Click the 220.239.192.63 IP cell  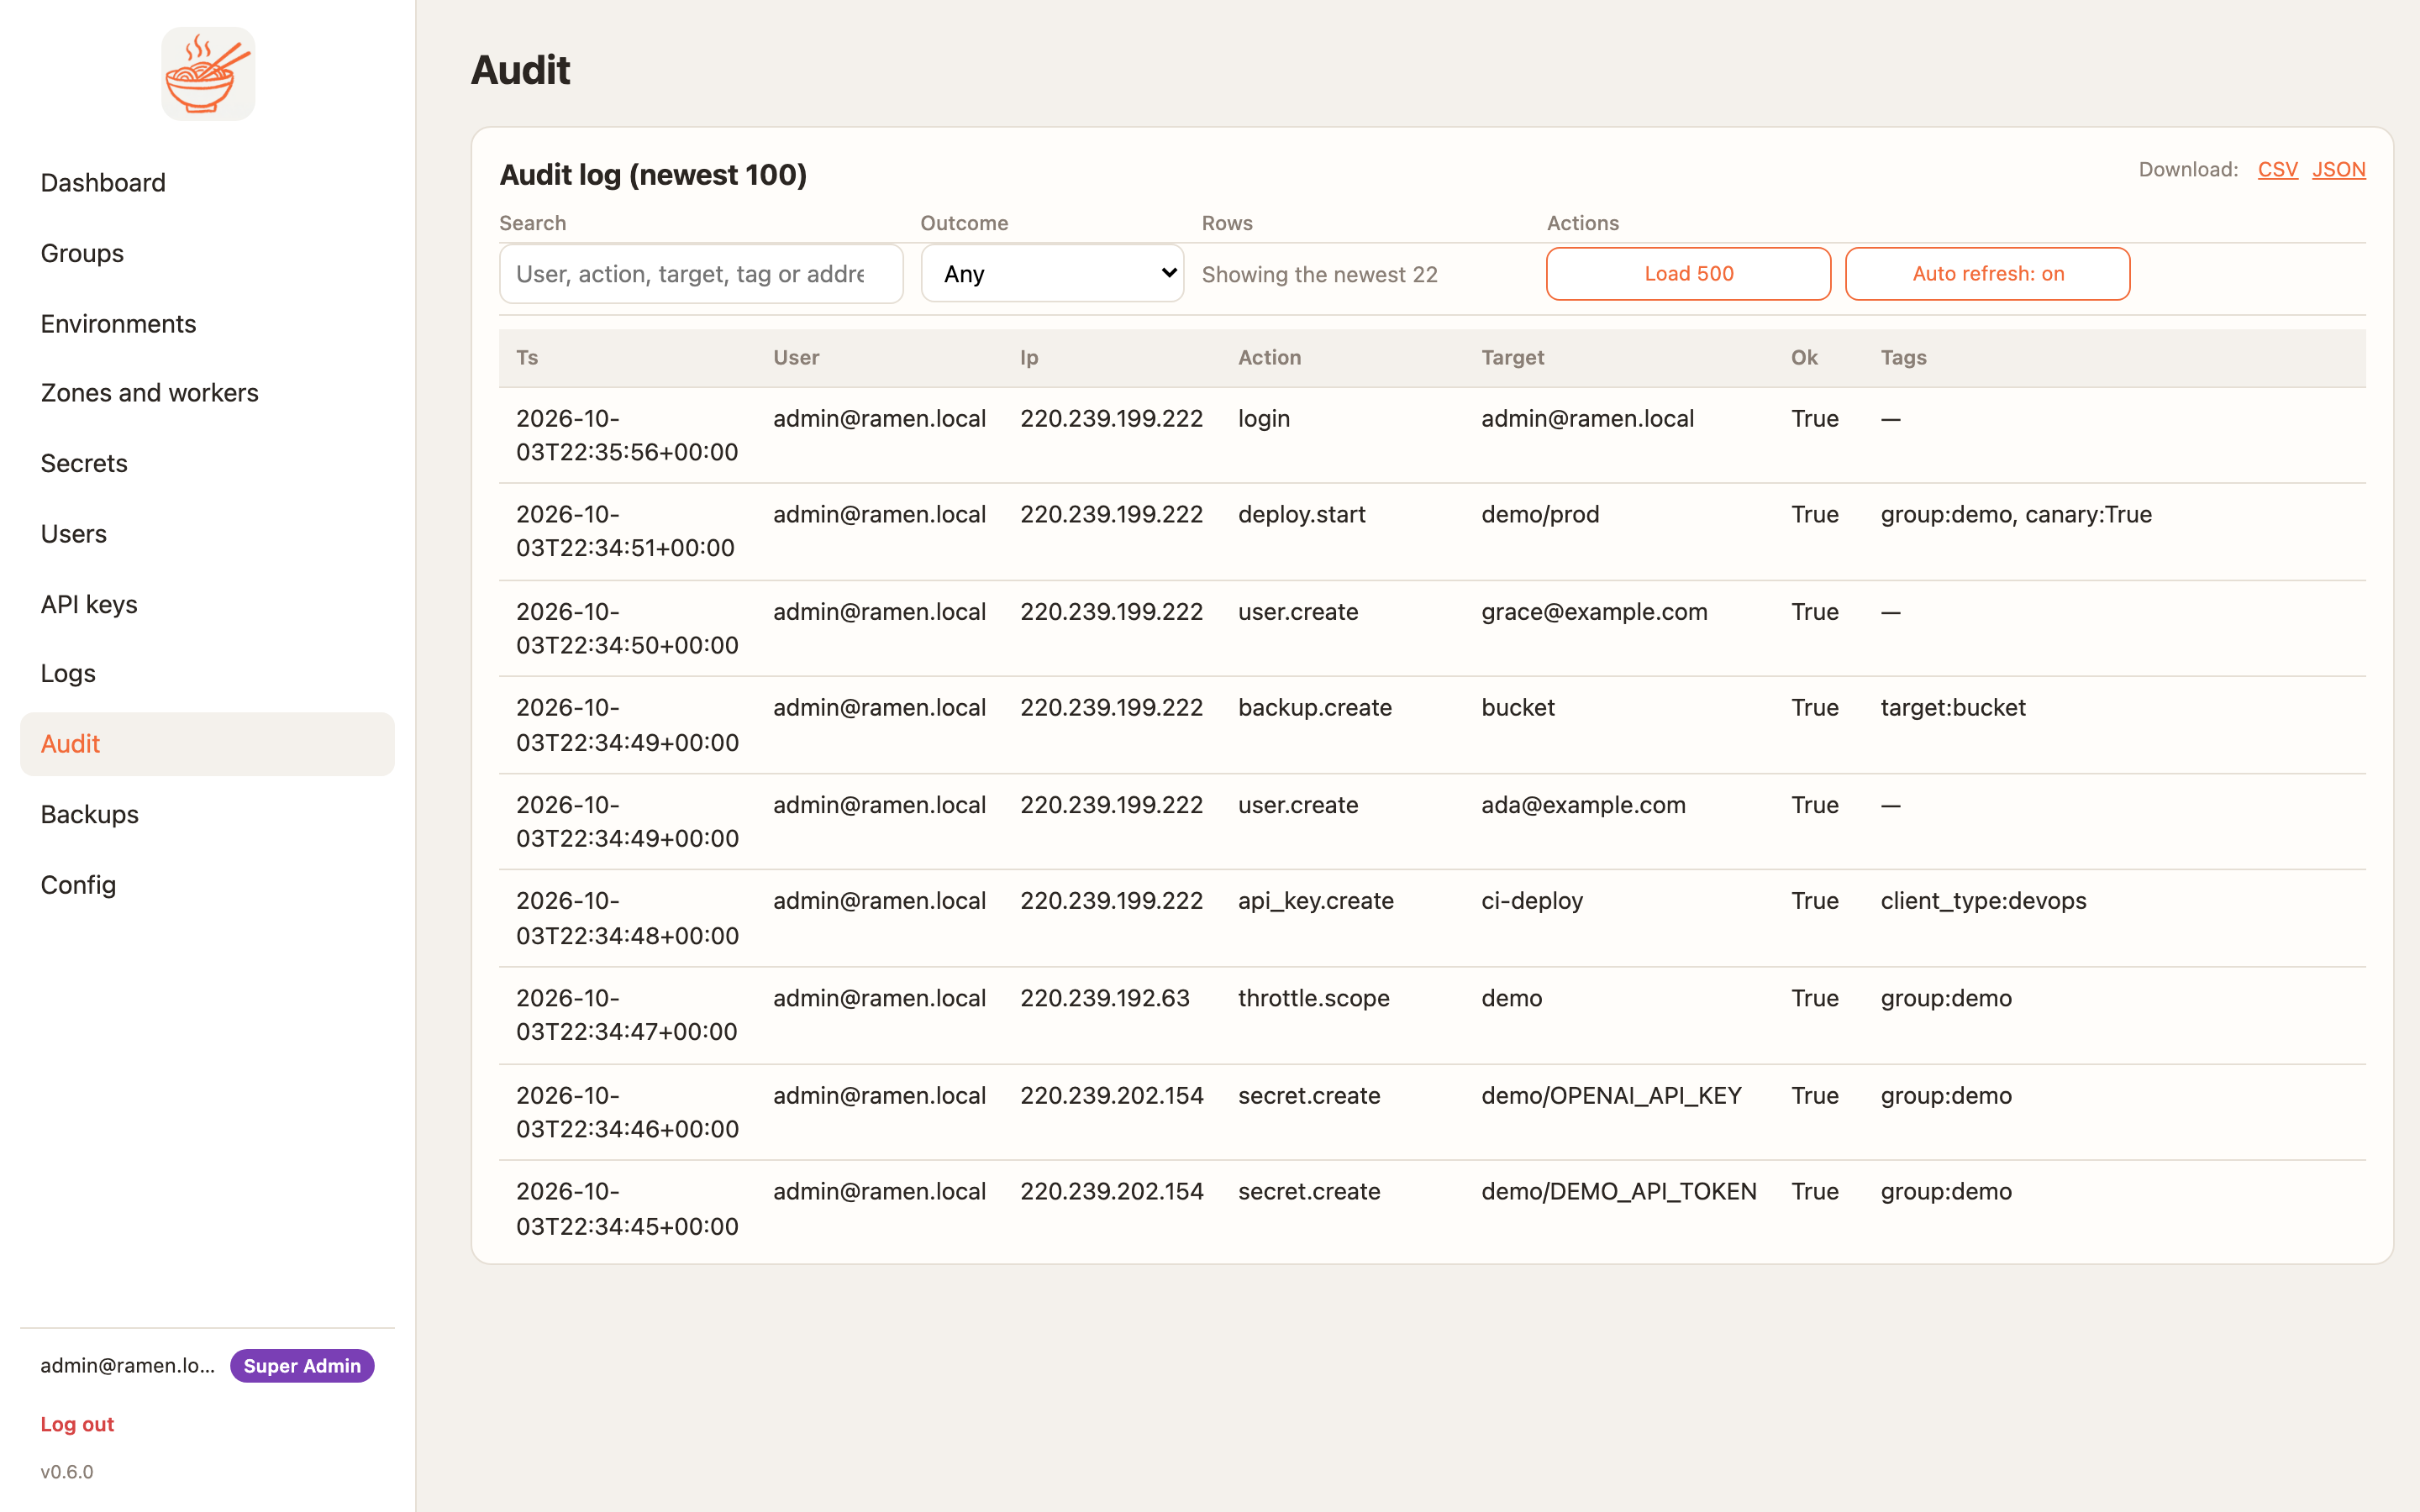pos(1104,998)
